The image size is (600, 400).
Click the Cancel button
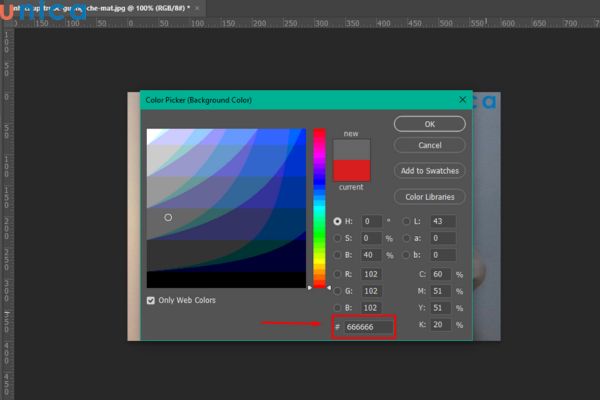[429, 145]
